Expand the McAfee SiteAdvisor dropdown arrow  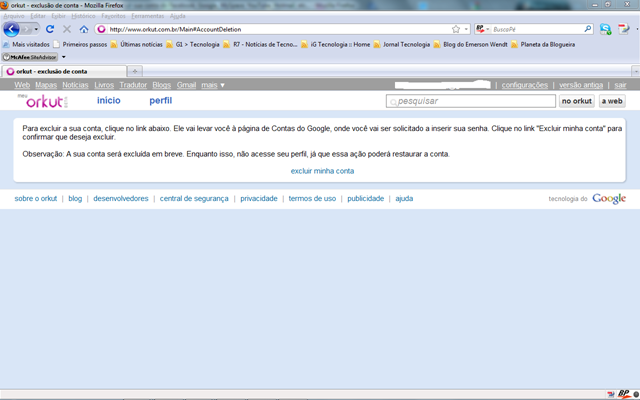pyautogui.click(x=64, y=57)
